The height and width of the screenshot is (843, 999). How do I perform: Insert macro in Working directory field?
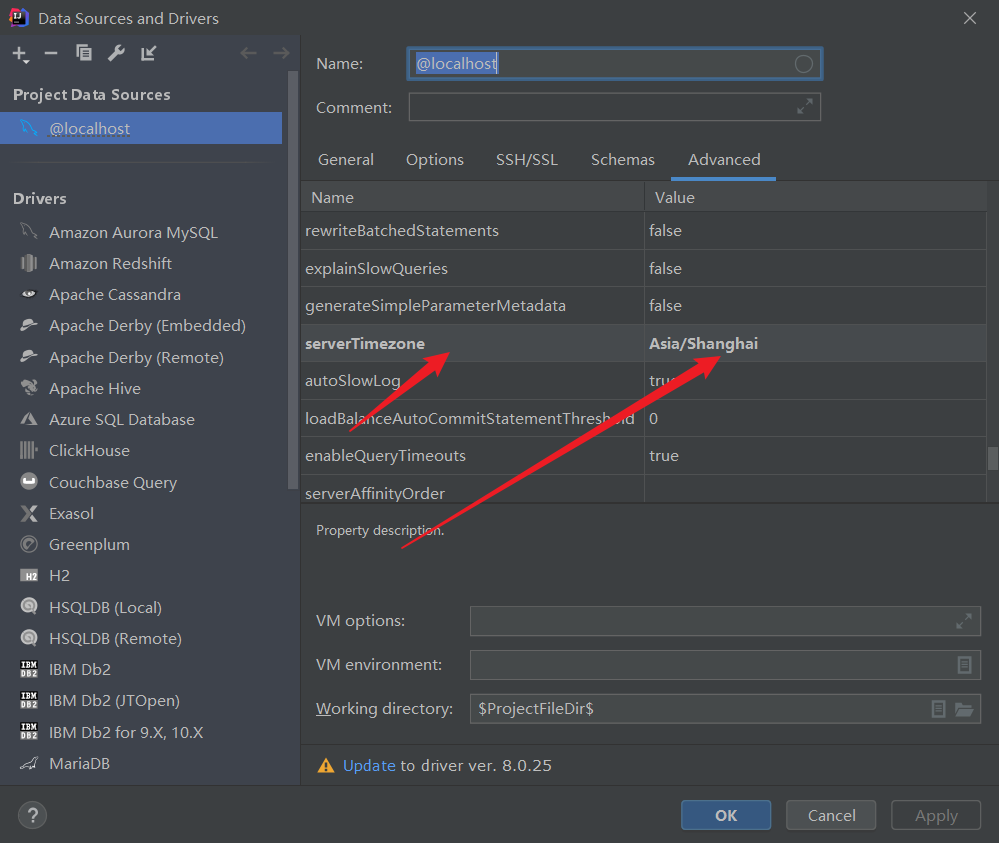(938, 709)
